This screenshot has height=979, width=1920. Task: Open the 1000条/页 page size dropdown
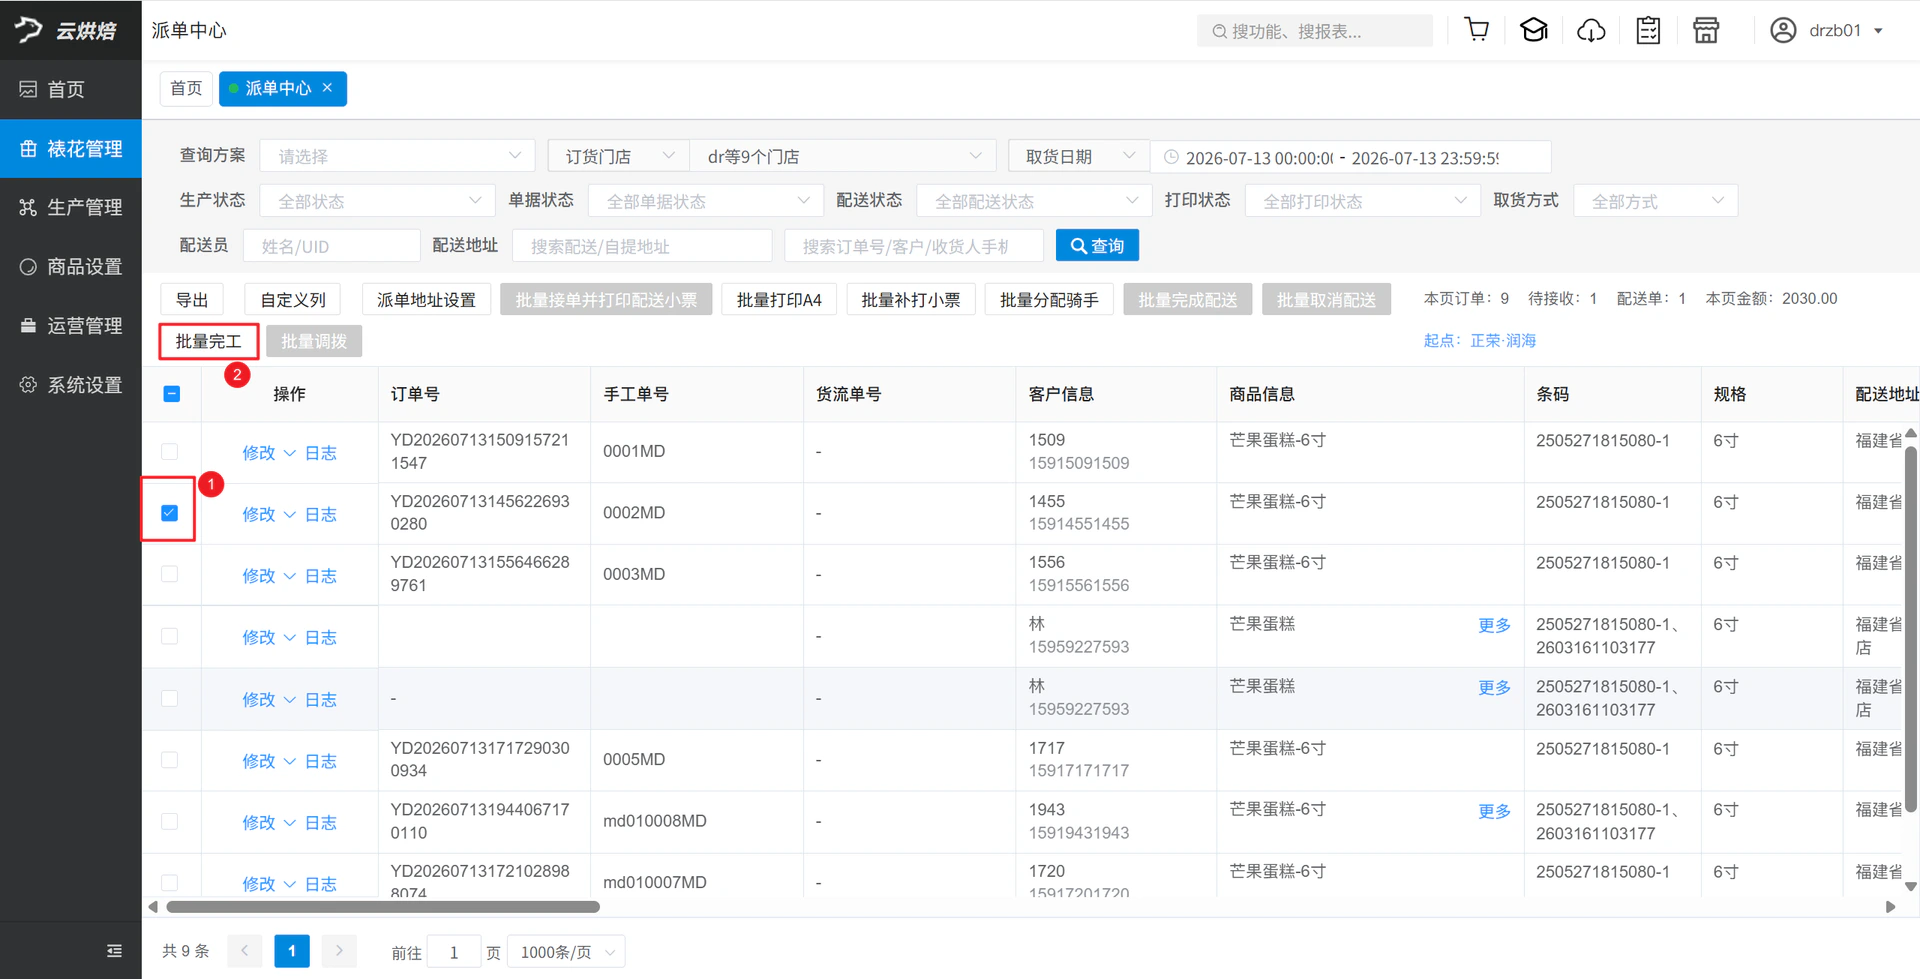click(x=567, y=952)
